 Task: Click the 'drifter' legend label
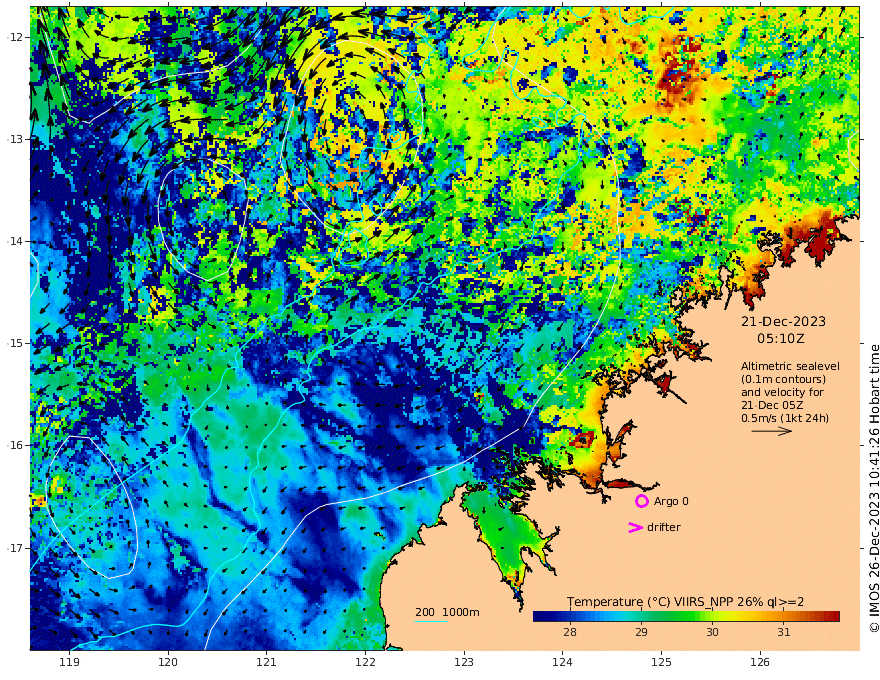pyautogui.click(x=663, y=527)
